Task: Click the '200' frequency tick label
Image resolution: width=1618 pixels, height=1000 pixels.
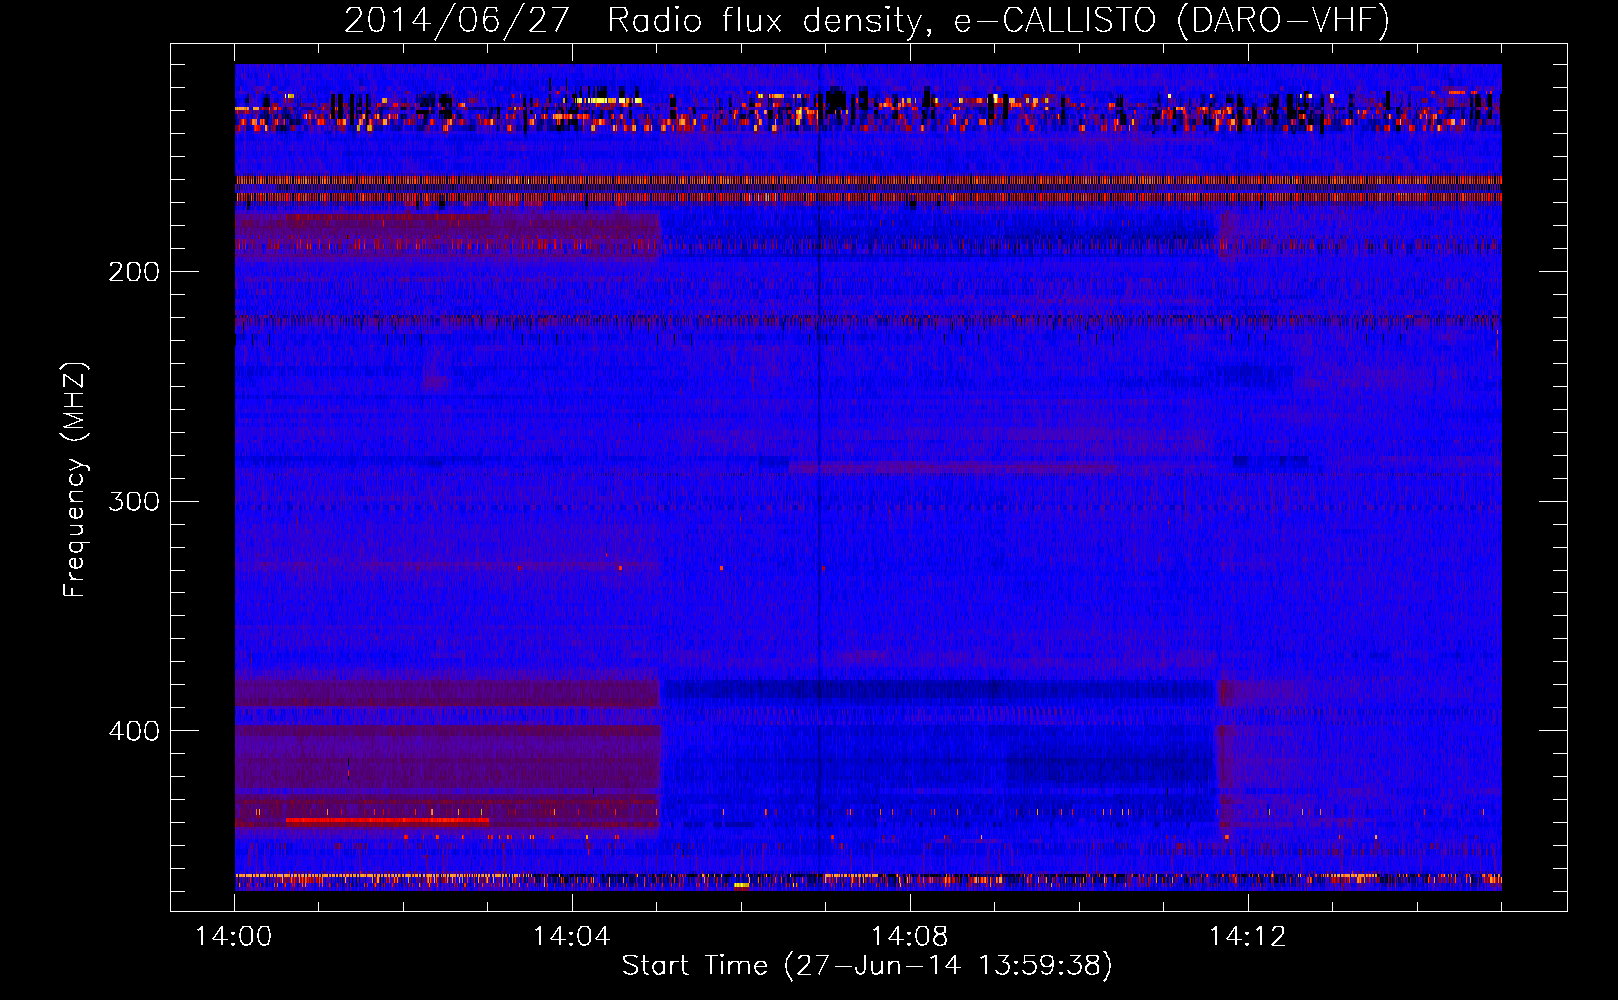Action: click(134, 272)
